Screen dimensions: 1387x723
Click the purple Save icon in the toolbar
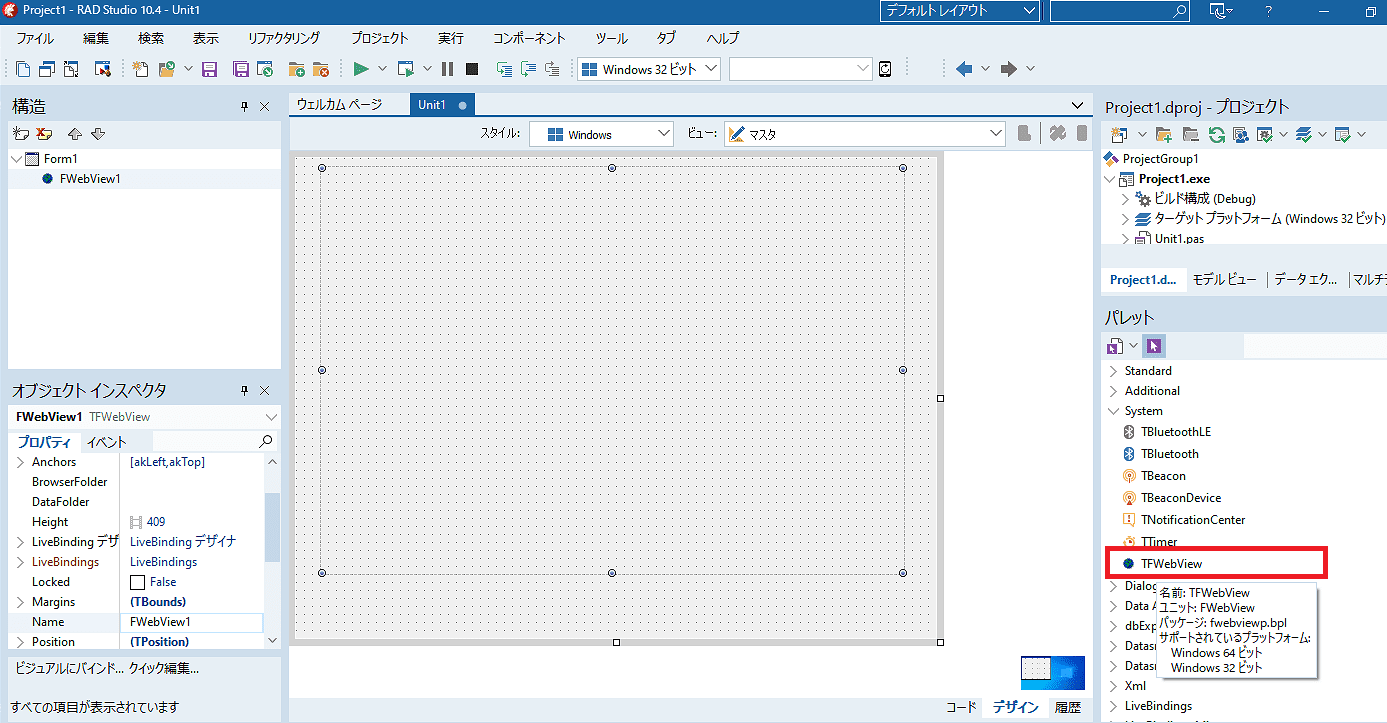tap(210, 69)
